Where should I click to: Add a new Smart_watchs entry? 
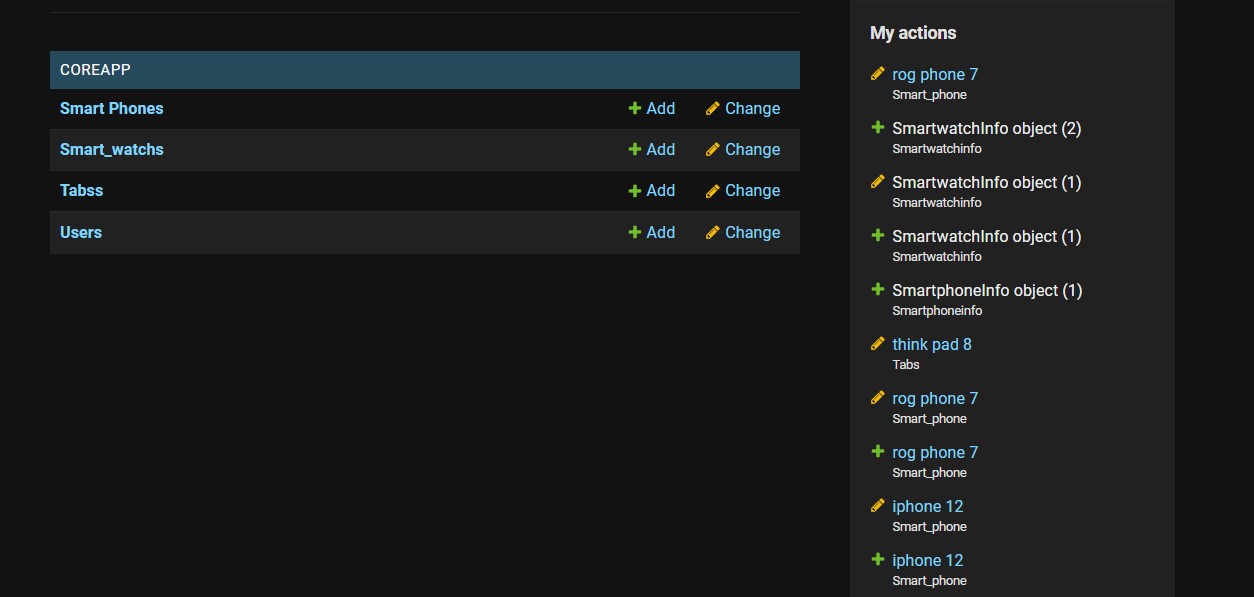tap(652, 149)
